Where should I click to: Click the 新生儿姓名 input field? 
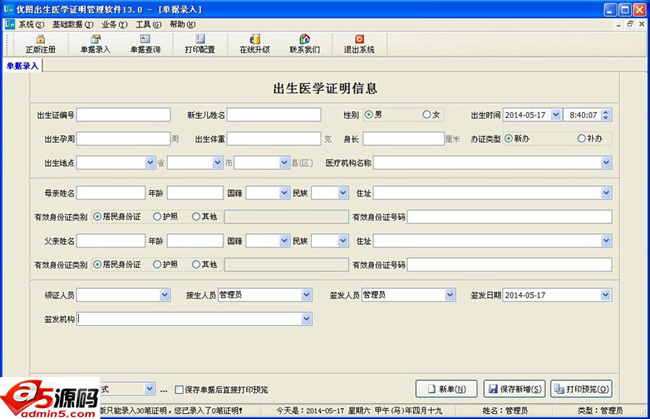tap(274, 115)
